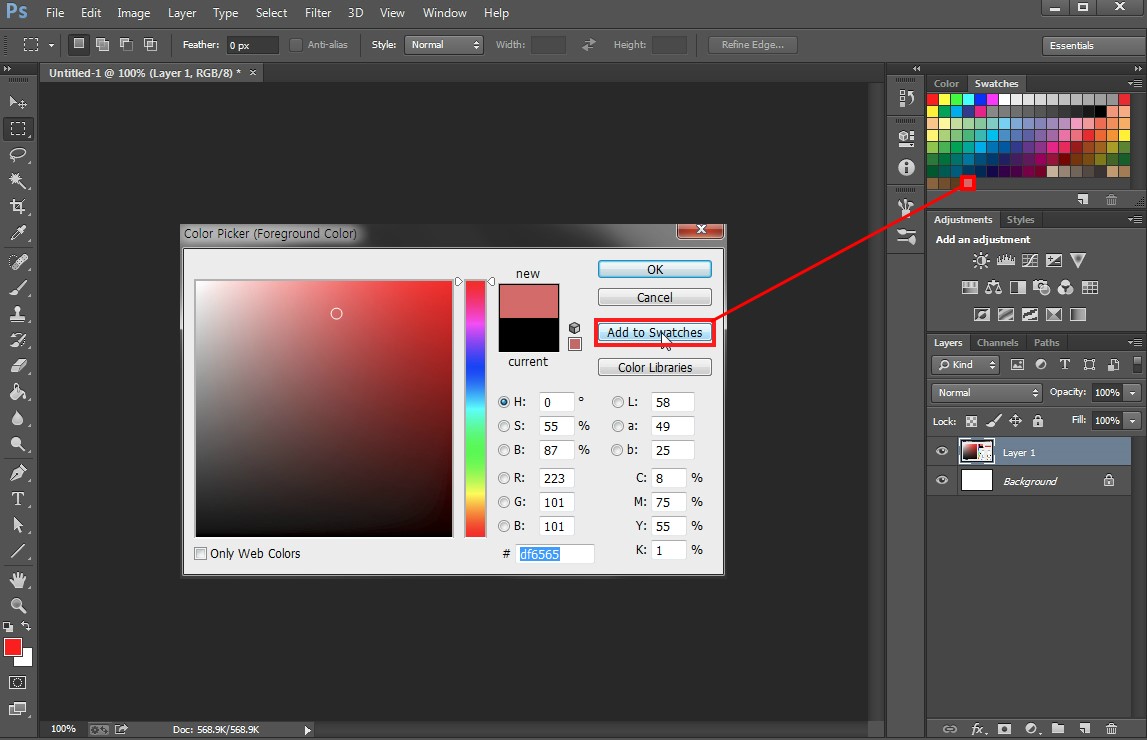Click OK in Color Picker
1147x740 pixels.
(x=655, y=269)
